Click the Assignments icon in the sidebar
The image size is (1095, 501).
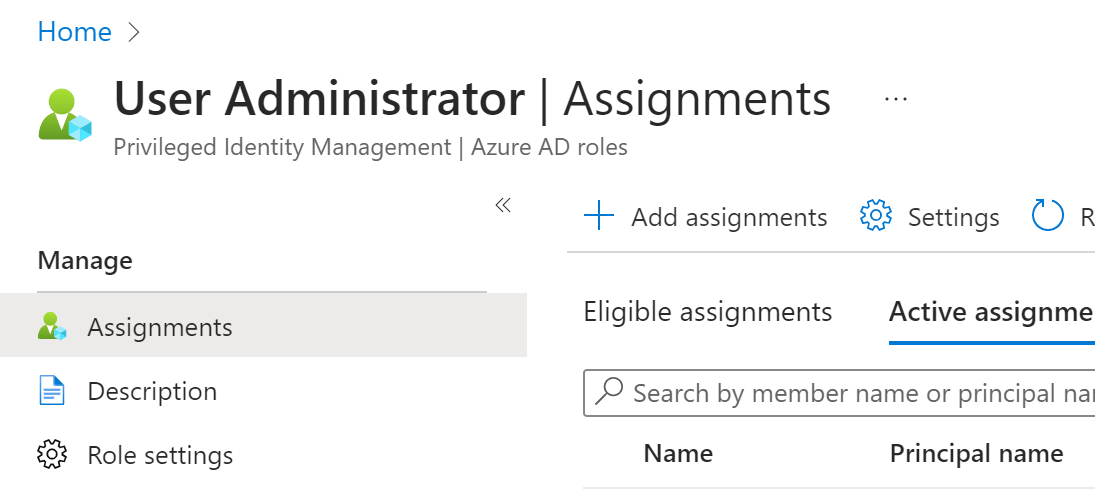click(x=52, y=327)
